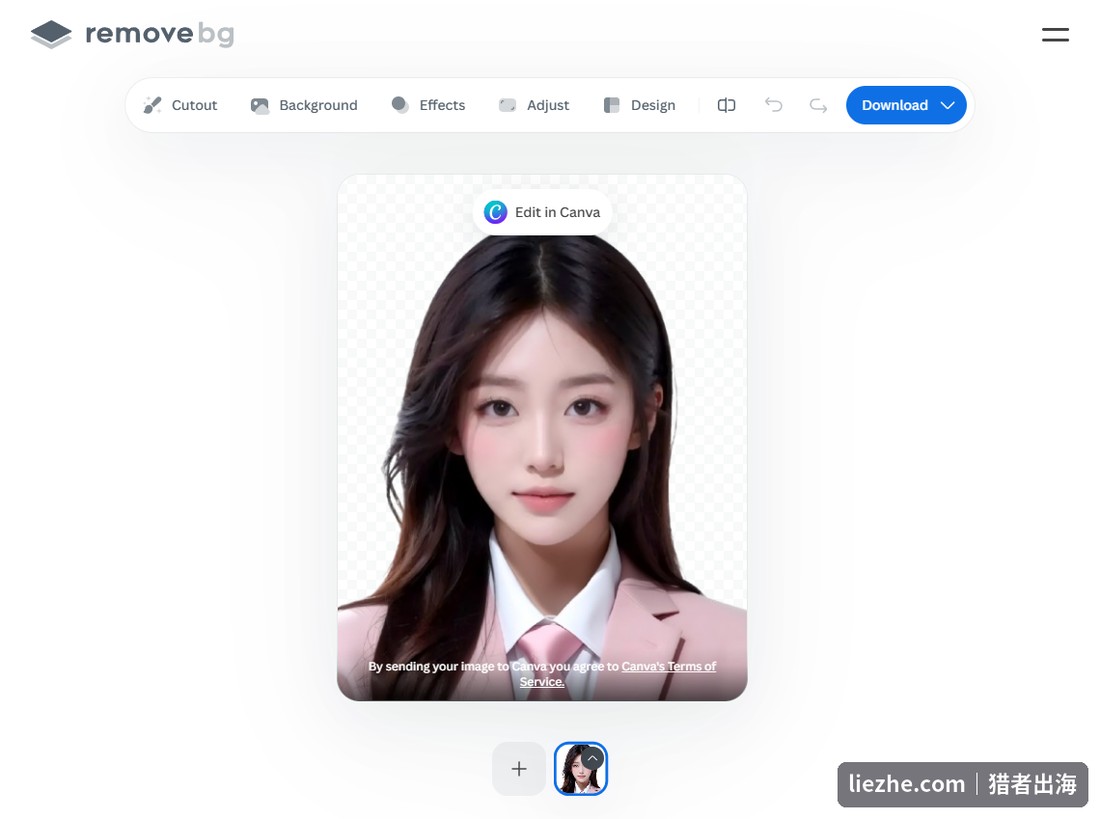The image size is (1100, 819).
Task: Click Edit in Canva button
Action: point(542,212)
